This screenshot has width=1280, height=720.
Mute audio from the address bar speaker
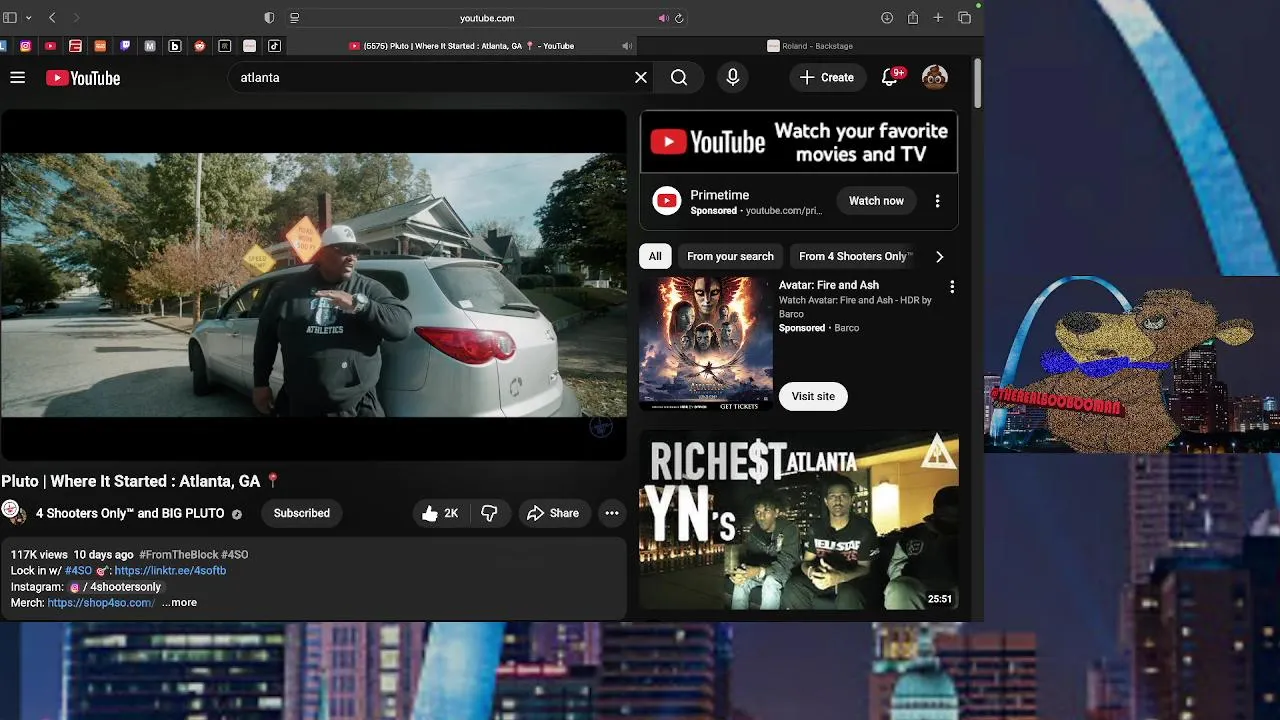[663, 18]
